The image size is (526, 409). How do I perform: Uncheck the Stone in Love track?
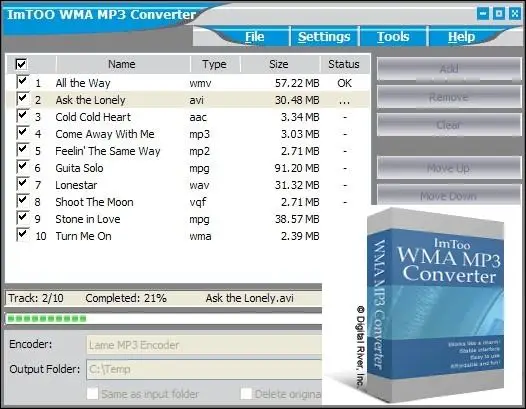coord(22,217)
